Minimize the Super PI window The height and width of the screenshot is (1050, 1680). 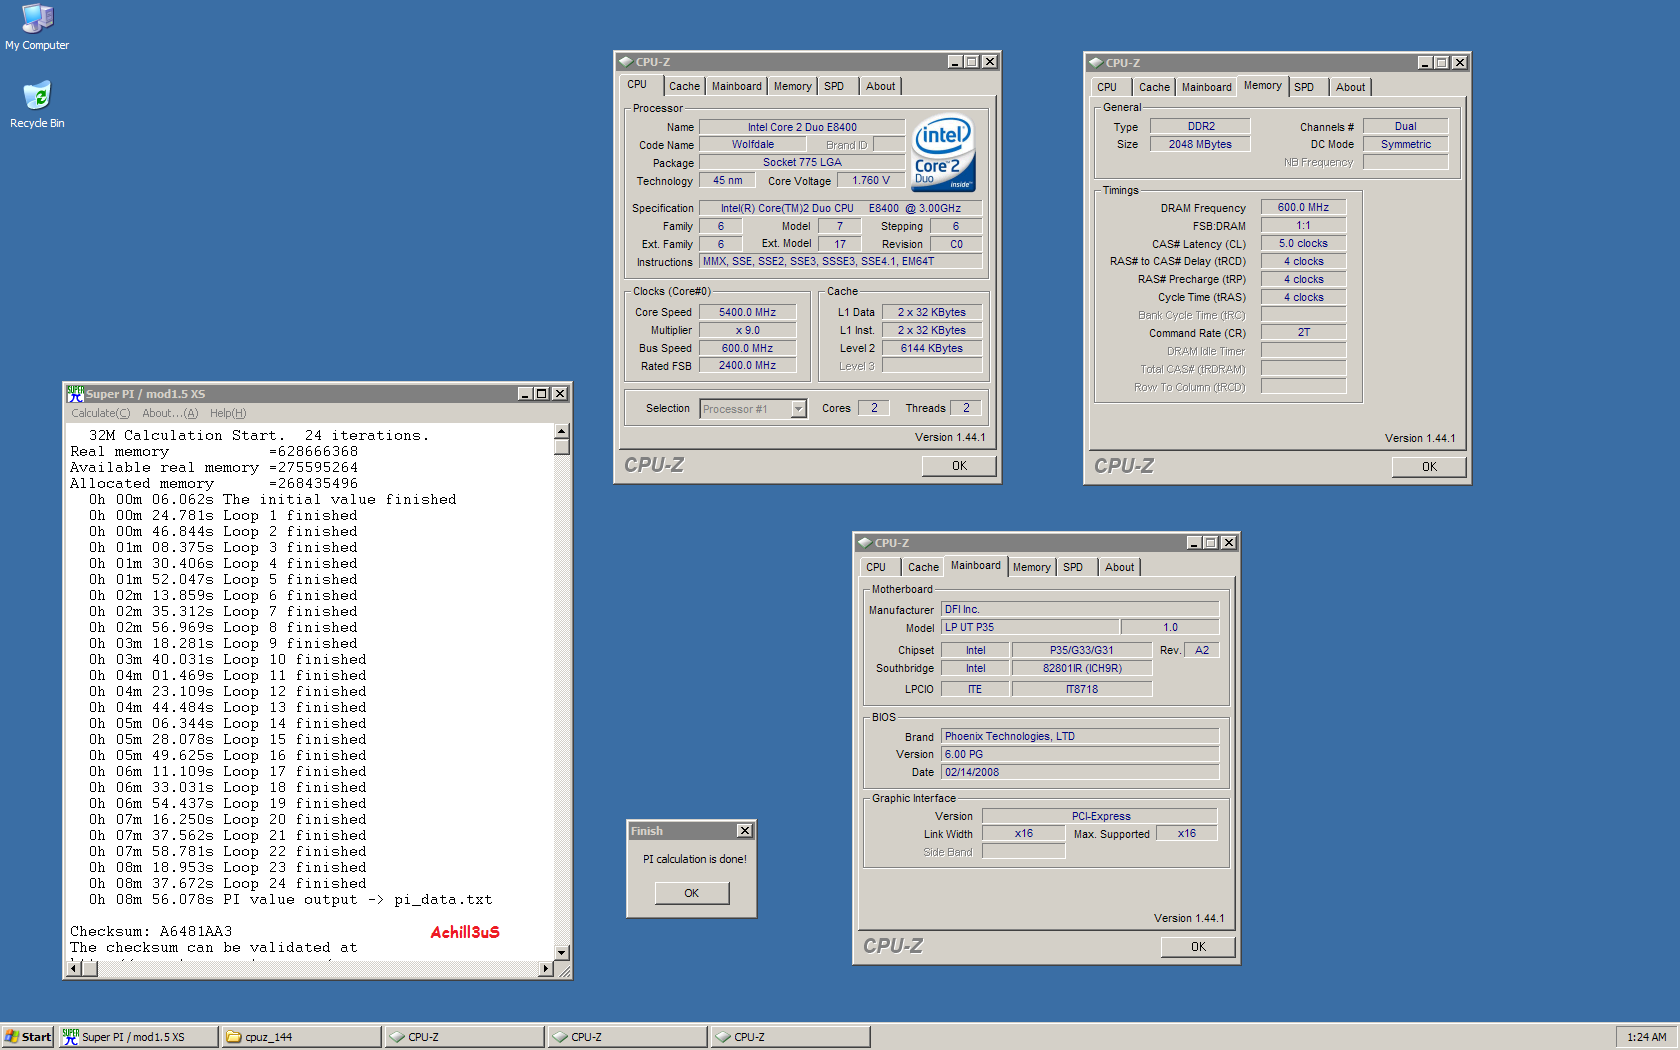tap(525, 394)
